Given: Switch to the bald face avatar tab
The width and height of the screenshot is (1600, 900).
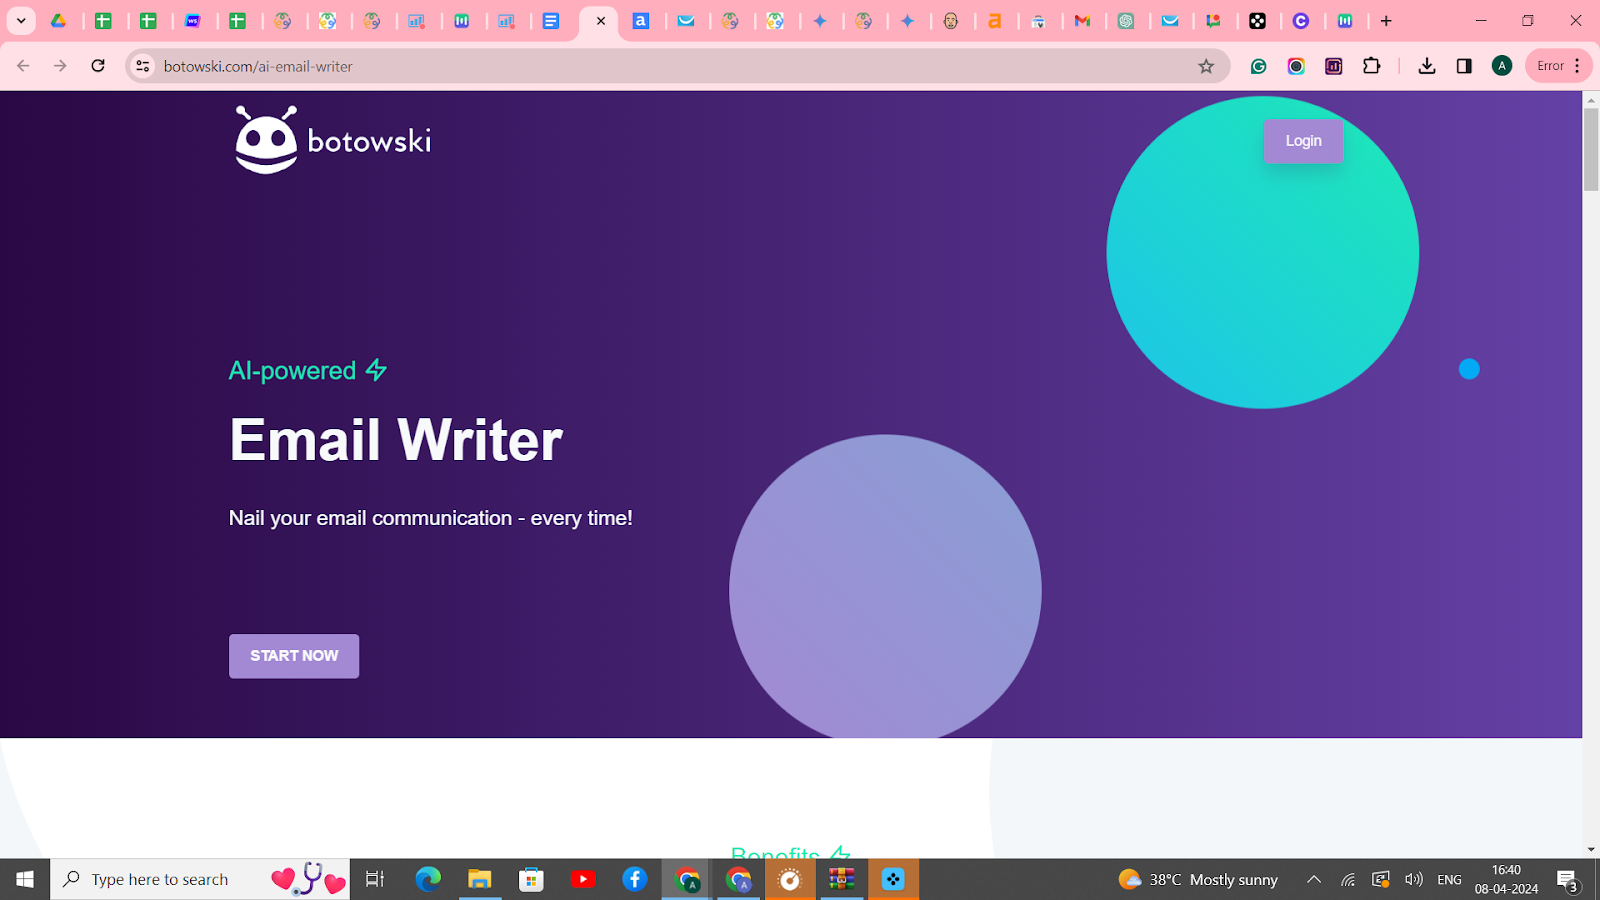Looking at the screenshot, I should (x=951, y=21).
